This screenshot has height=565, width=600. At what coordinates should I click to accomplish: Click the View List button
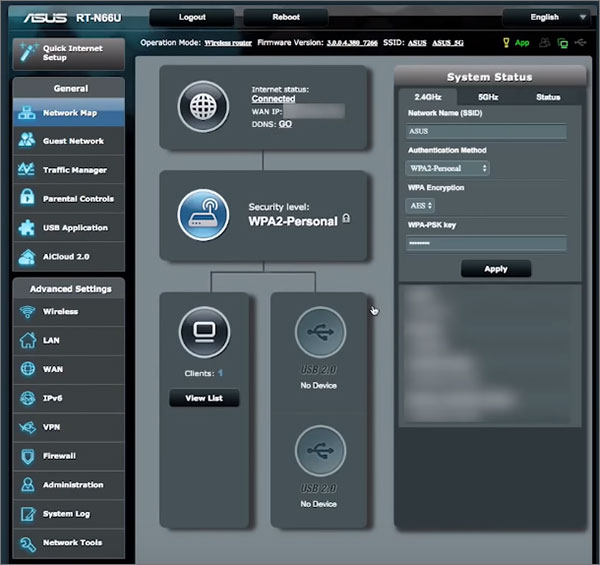[x=204, y=398]
